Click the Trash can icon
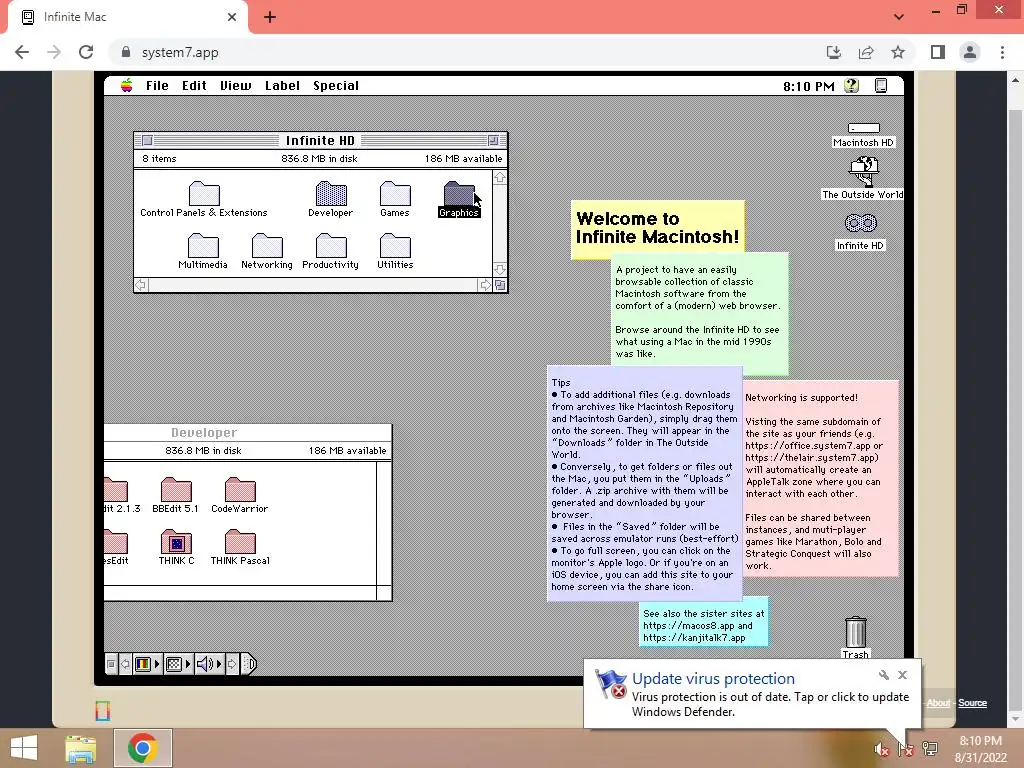The image size is (1024, 768). coord(856,632)
